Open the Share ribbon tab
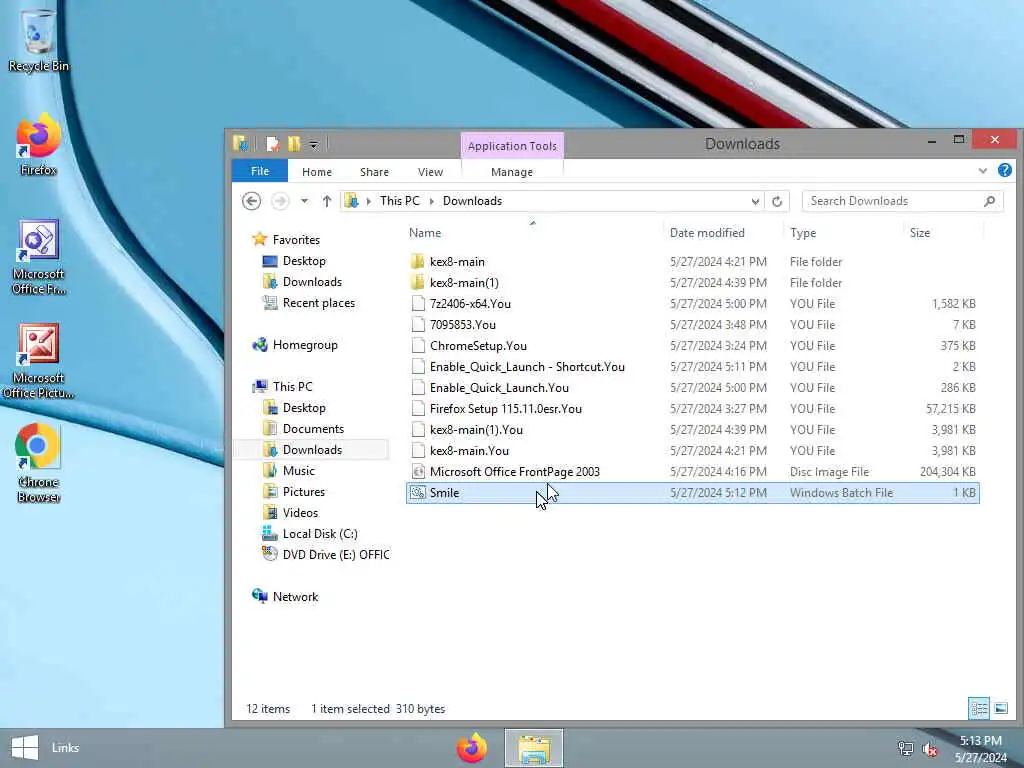1024x768 pixels. (x=374, y=172)
